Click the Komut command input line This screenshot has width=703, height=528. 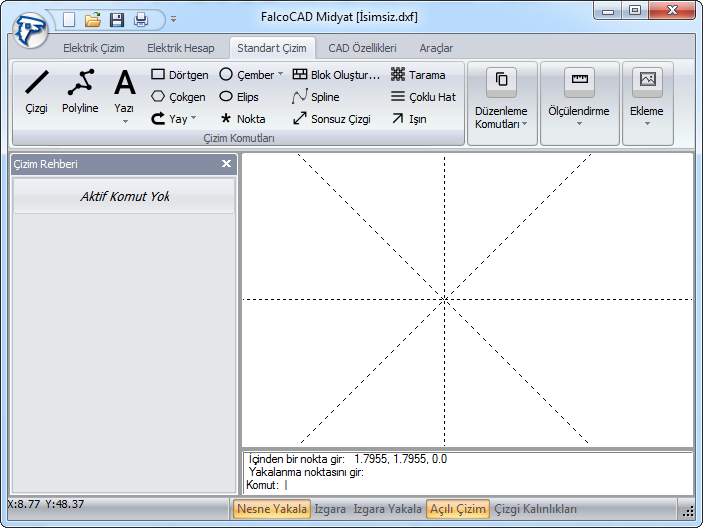point(467,485)
